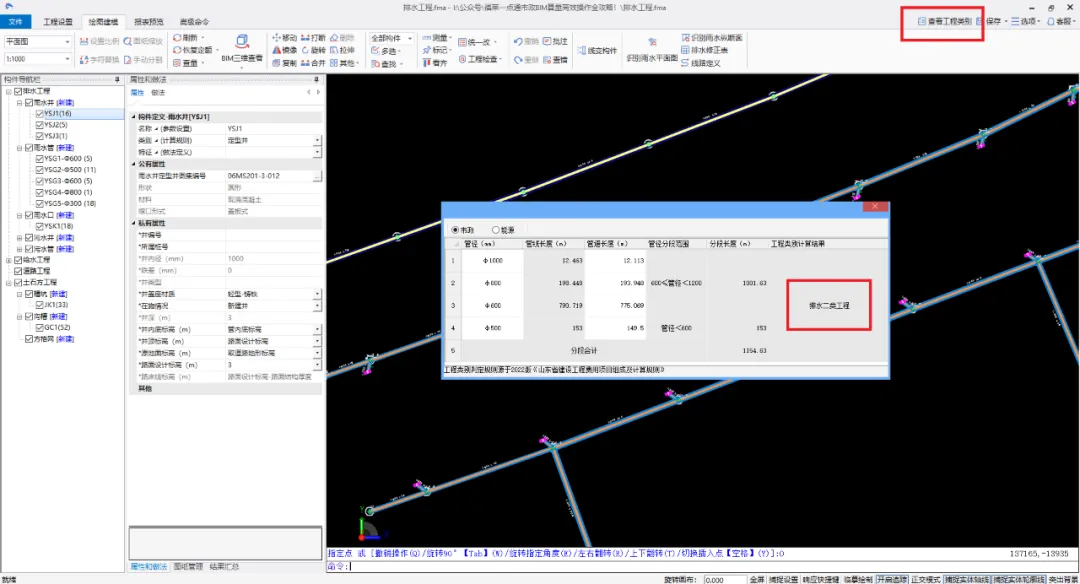
Task: Click the 排水二类工程 result cell
Action: [x=829, y=305]
